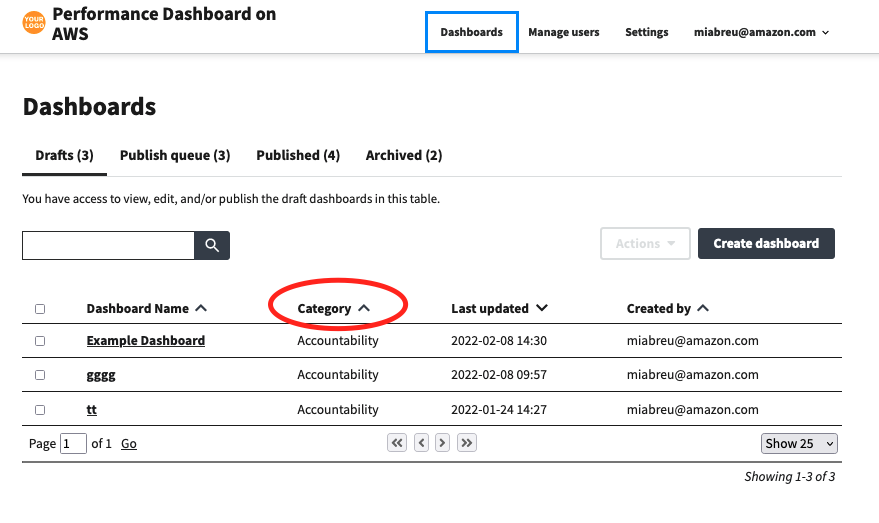Open Dashboards in top navigation
This screenshot has width=879, height=523.
click(x=471, y=33)
